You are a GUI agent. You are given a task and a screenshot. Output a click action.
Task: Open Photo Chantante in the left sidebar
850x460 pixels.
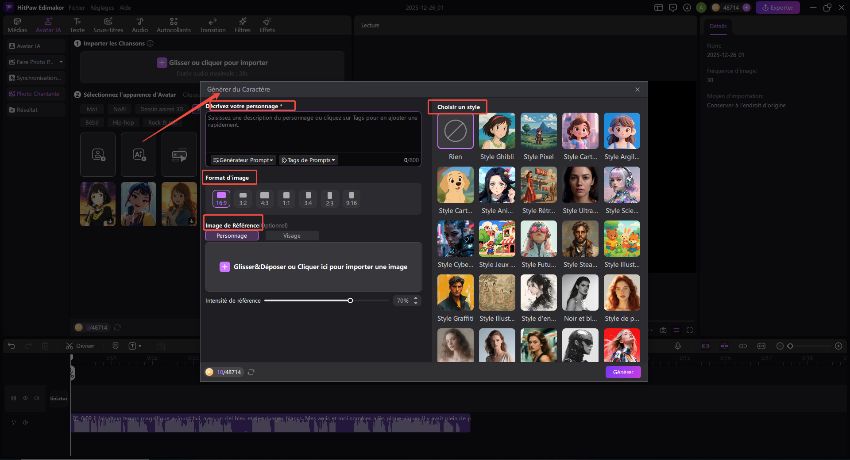[x=36, y=94]
